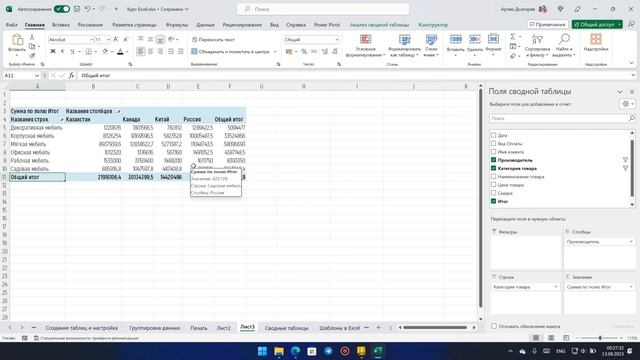The height and width of the screenshot is (360, 640).
Task: Click the percent style icon
Action: 304,51
